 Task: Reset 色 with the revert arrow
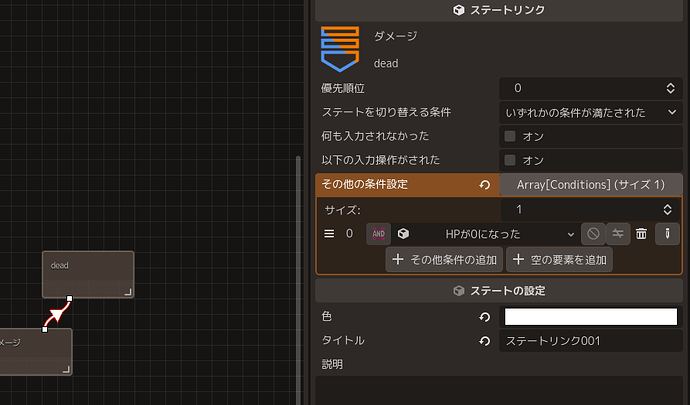tap(484, 317)
